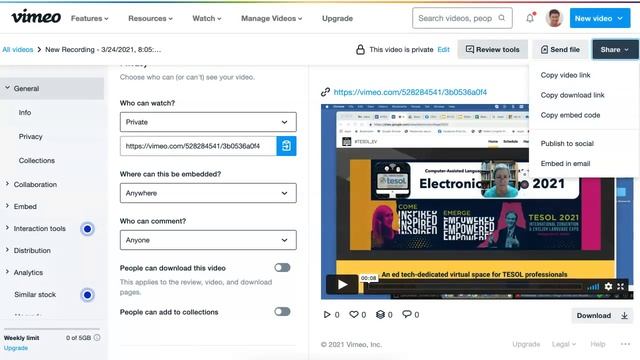Viewport: 640px width, 360px height.
Task: Go back to All videos breadcrumb
Action: pyautogui.click(x=18, y=49)
